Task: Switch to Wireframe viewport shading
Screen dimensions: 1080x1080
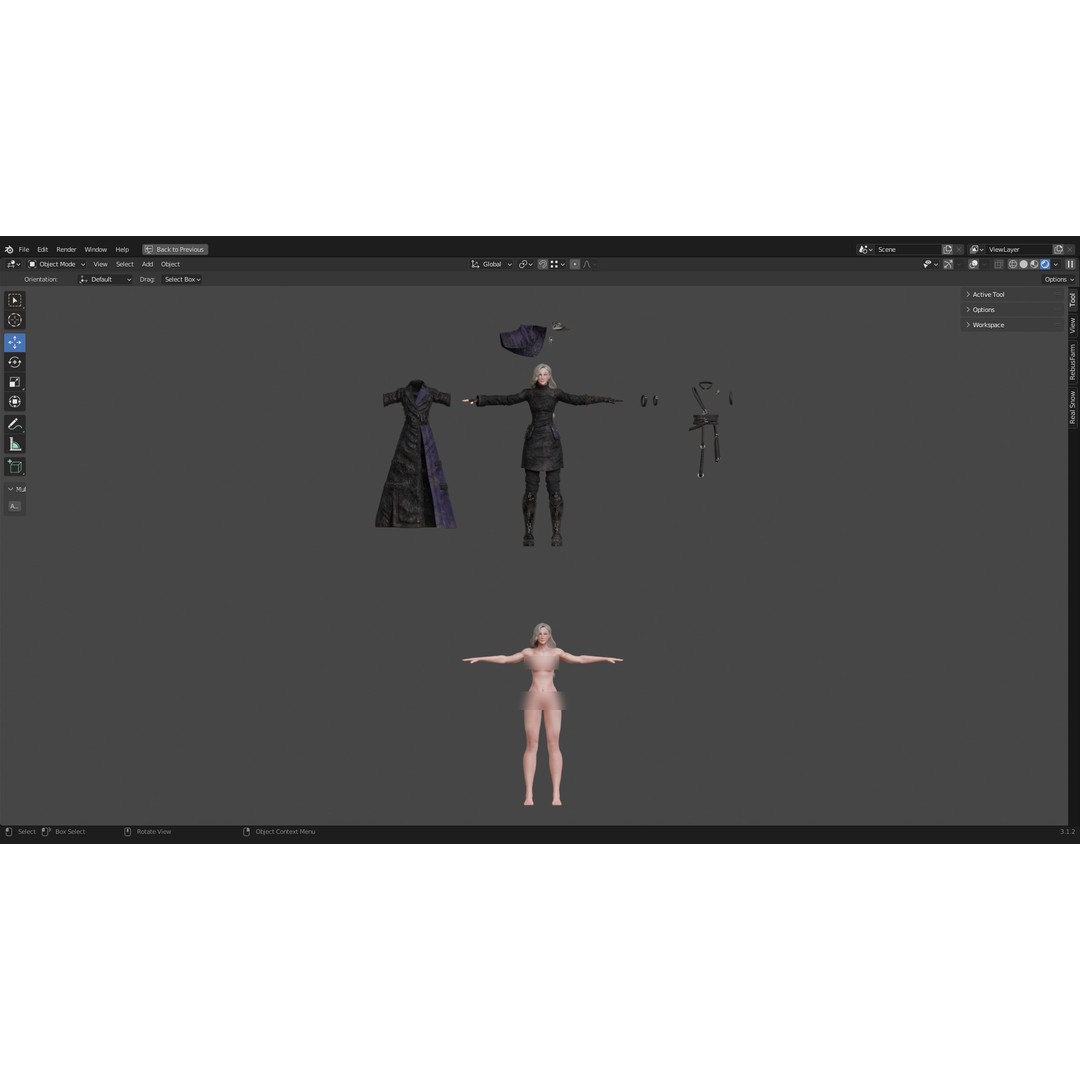Action: [x=1012, y=264]
